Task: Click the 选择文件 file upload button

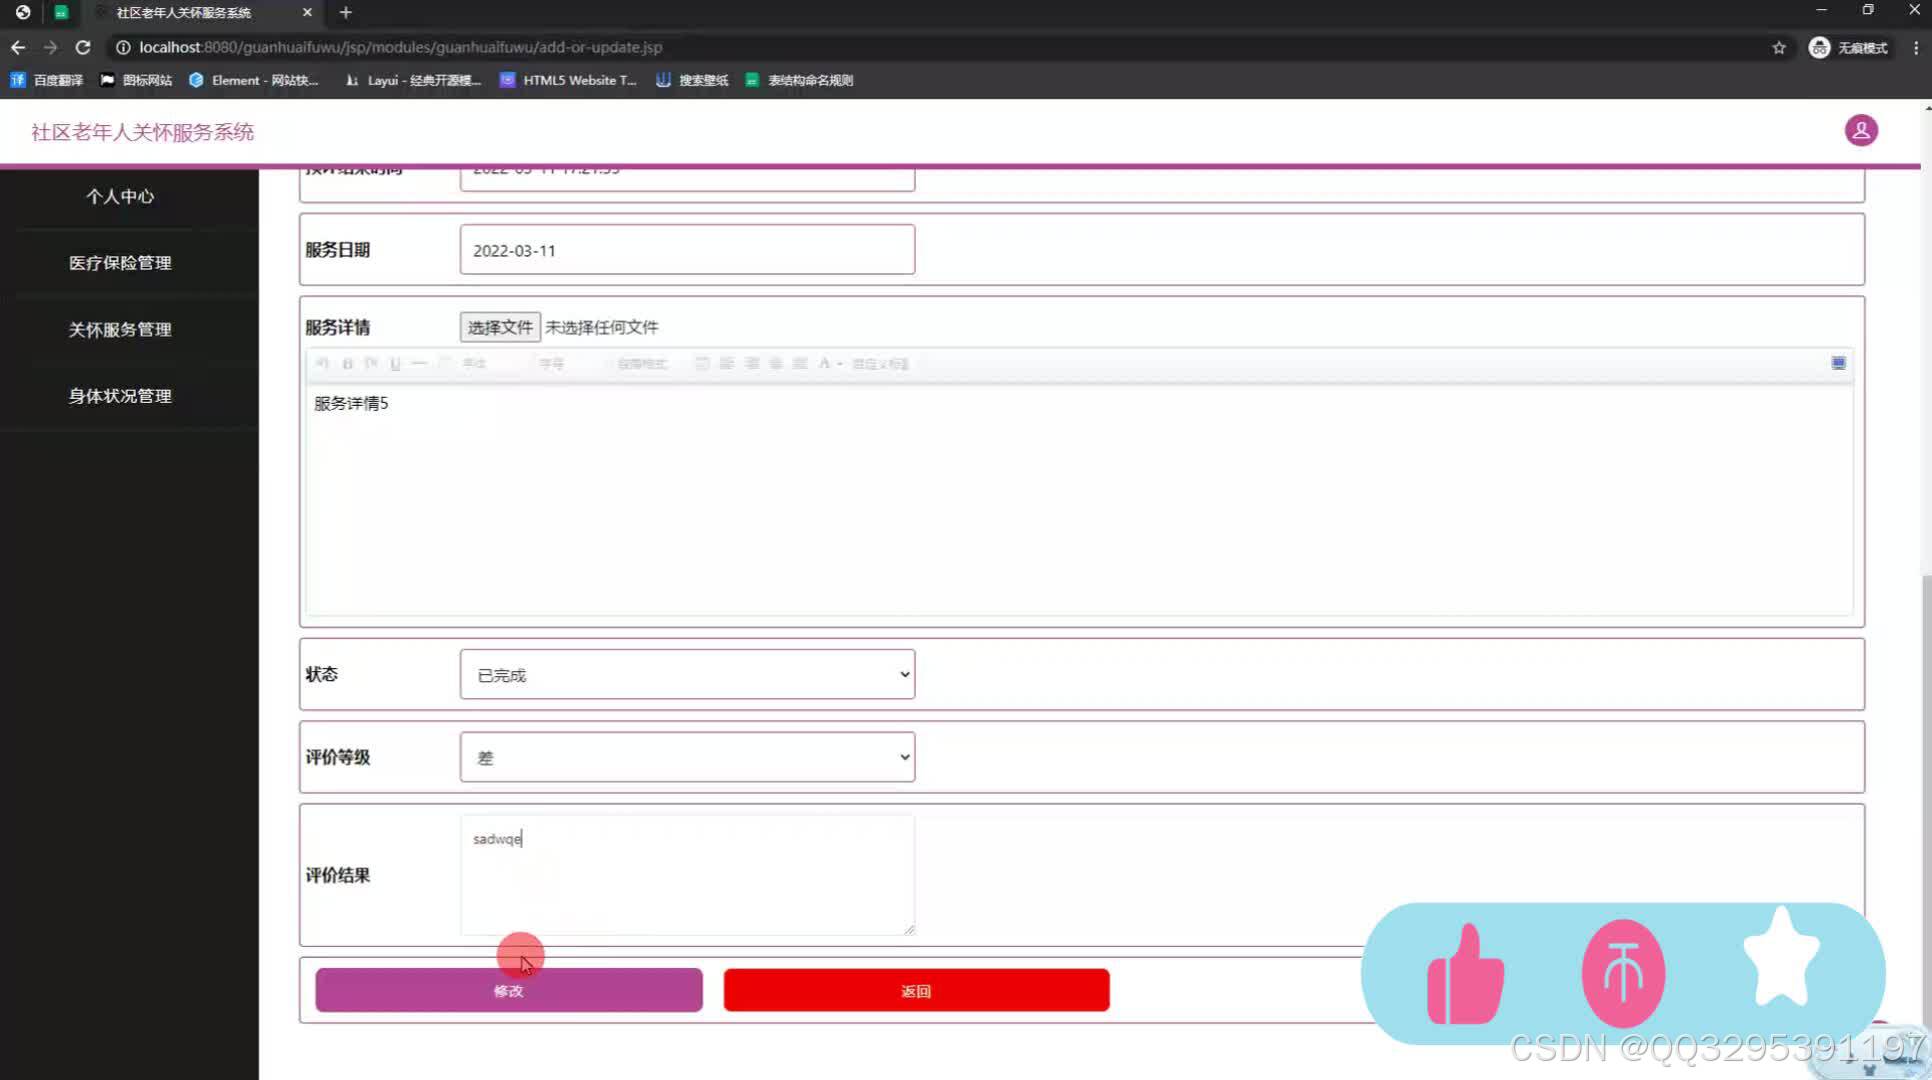Action: click(500, 327)
